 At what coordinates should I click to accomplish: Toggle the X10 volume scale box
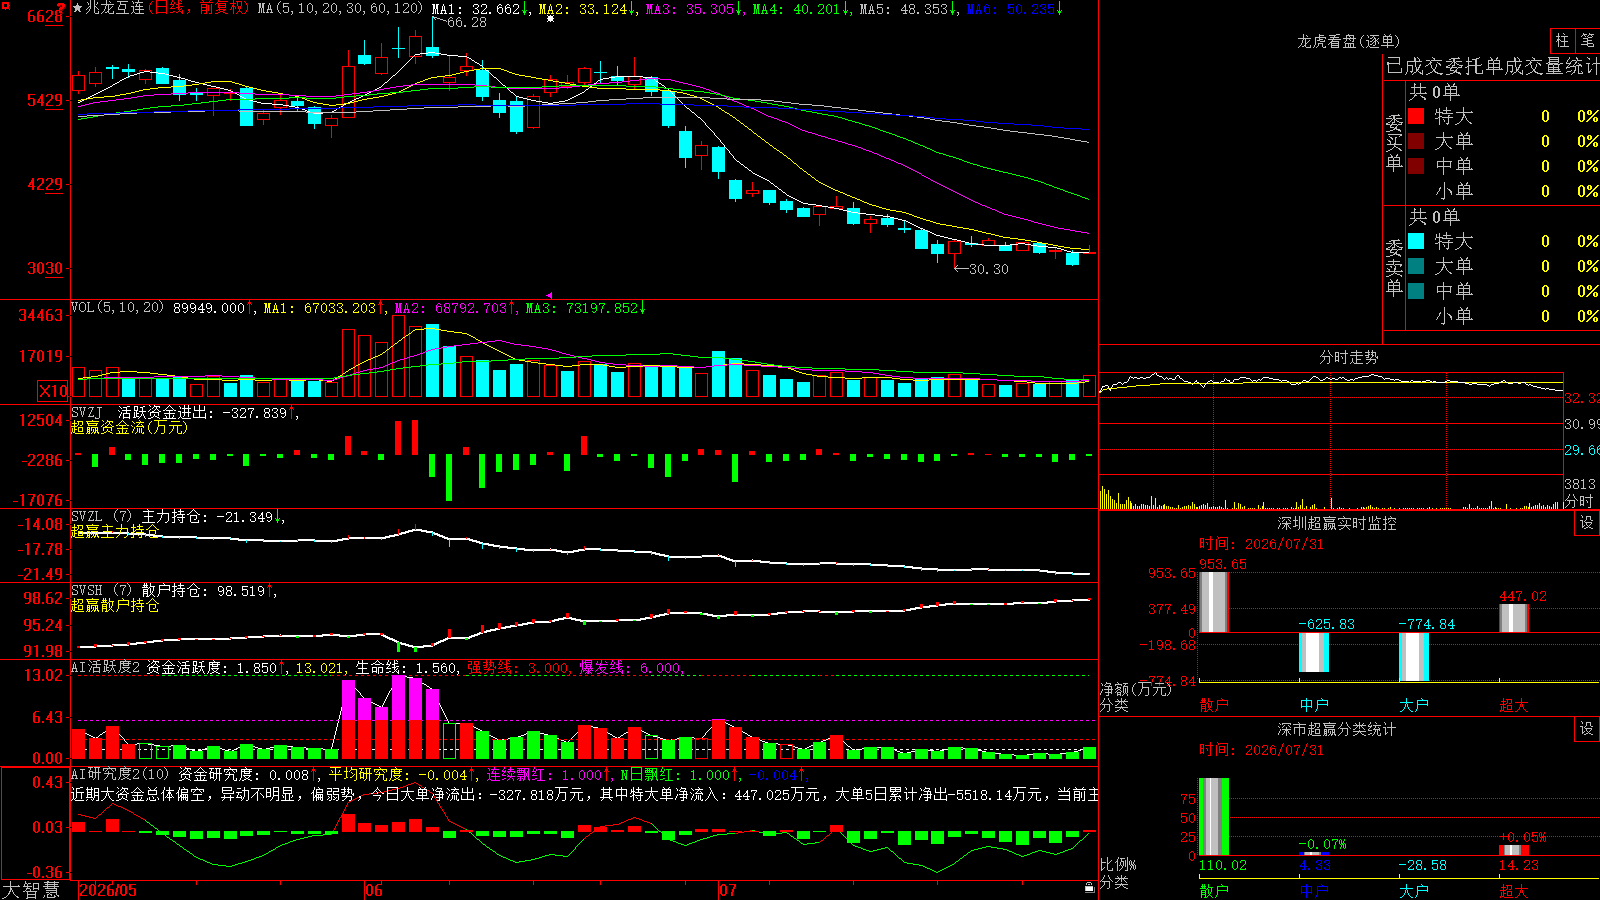53,391
